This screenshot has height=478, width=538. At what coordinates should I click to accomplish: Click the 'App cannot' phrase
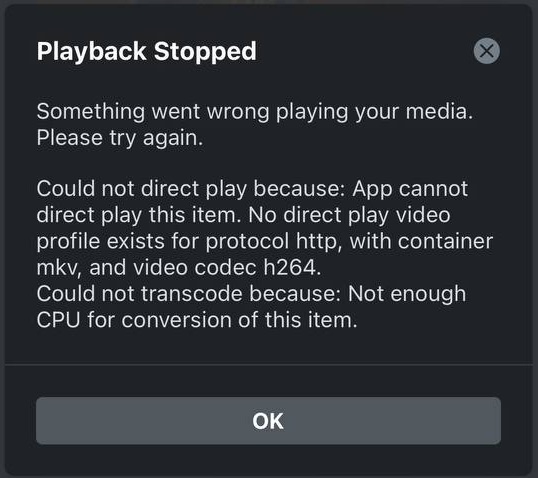pyautogui.click(x=410, y=190)
